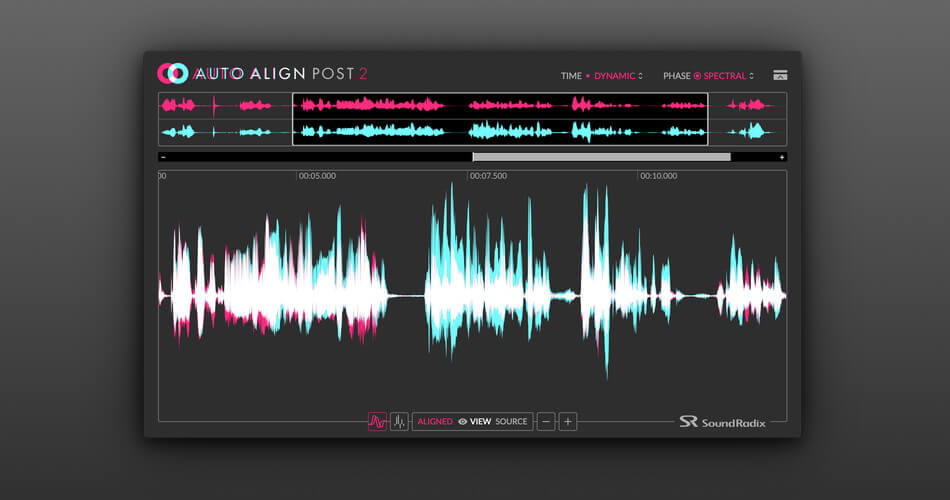Click the 00:10.000 timeline marker
950x500 pixels.
[x=659, y=176]
